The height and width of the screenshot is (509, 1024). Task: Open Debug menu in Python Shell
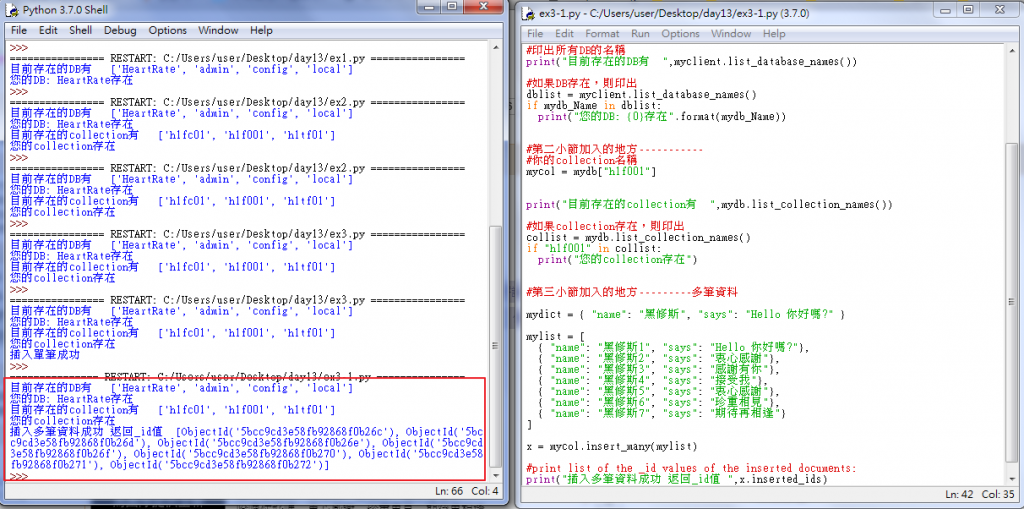click(120, 30)
